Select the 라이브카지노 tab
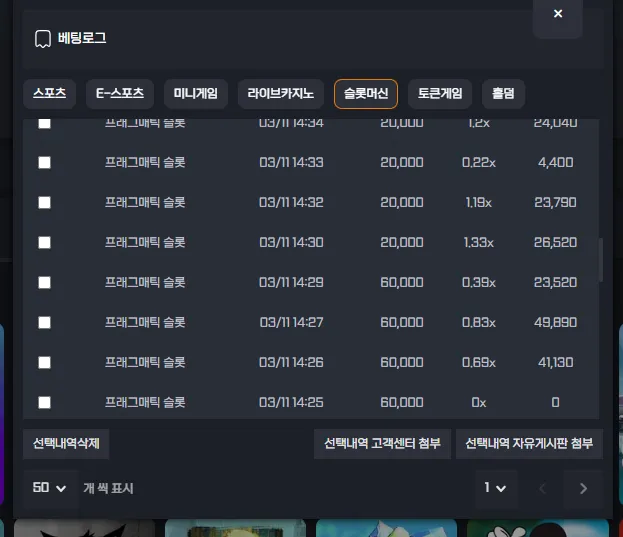 coord(281,94)
